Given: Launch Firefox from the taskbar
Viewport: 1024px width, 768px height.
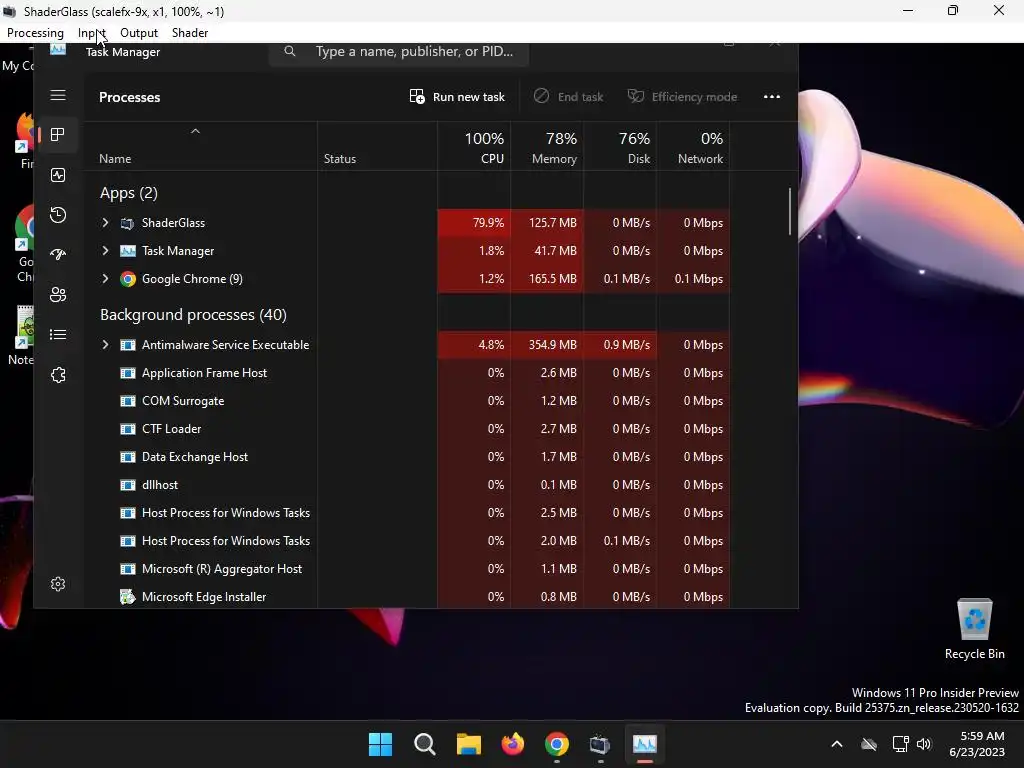Looking at the screenshot, I should (x=513, y=744).
